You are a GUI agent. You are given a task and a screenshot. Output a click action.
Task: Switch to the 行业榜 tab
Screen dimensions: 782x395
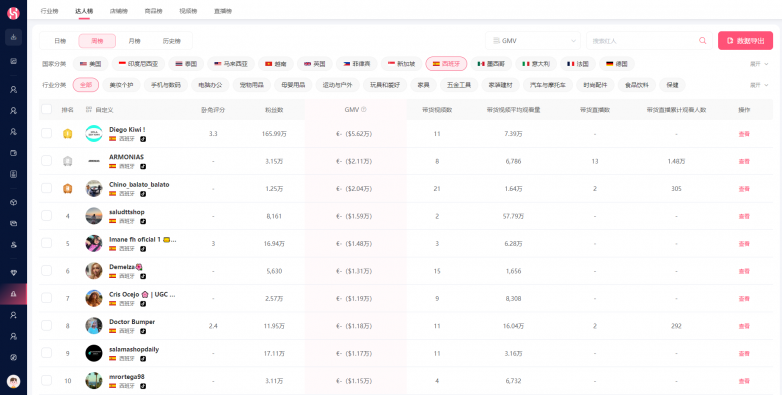49,11
